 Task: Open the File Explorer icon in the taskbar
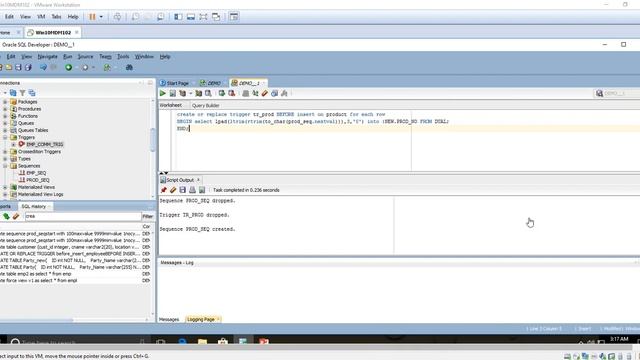202,341
